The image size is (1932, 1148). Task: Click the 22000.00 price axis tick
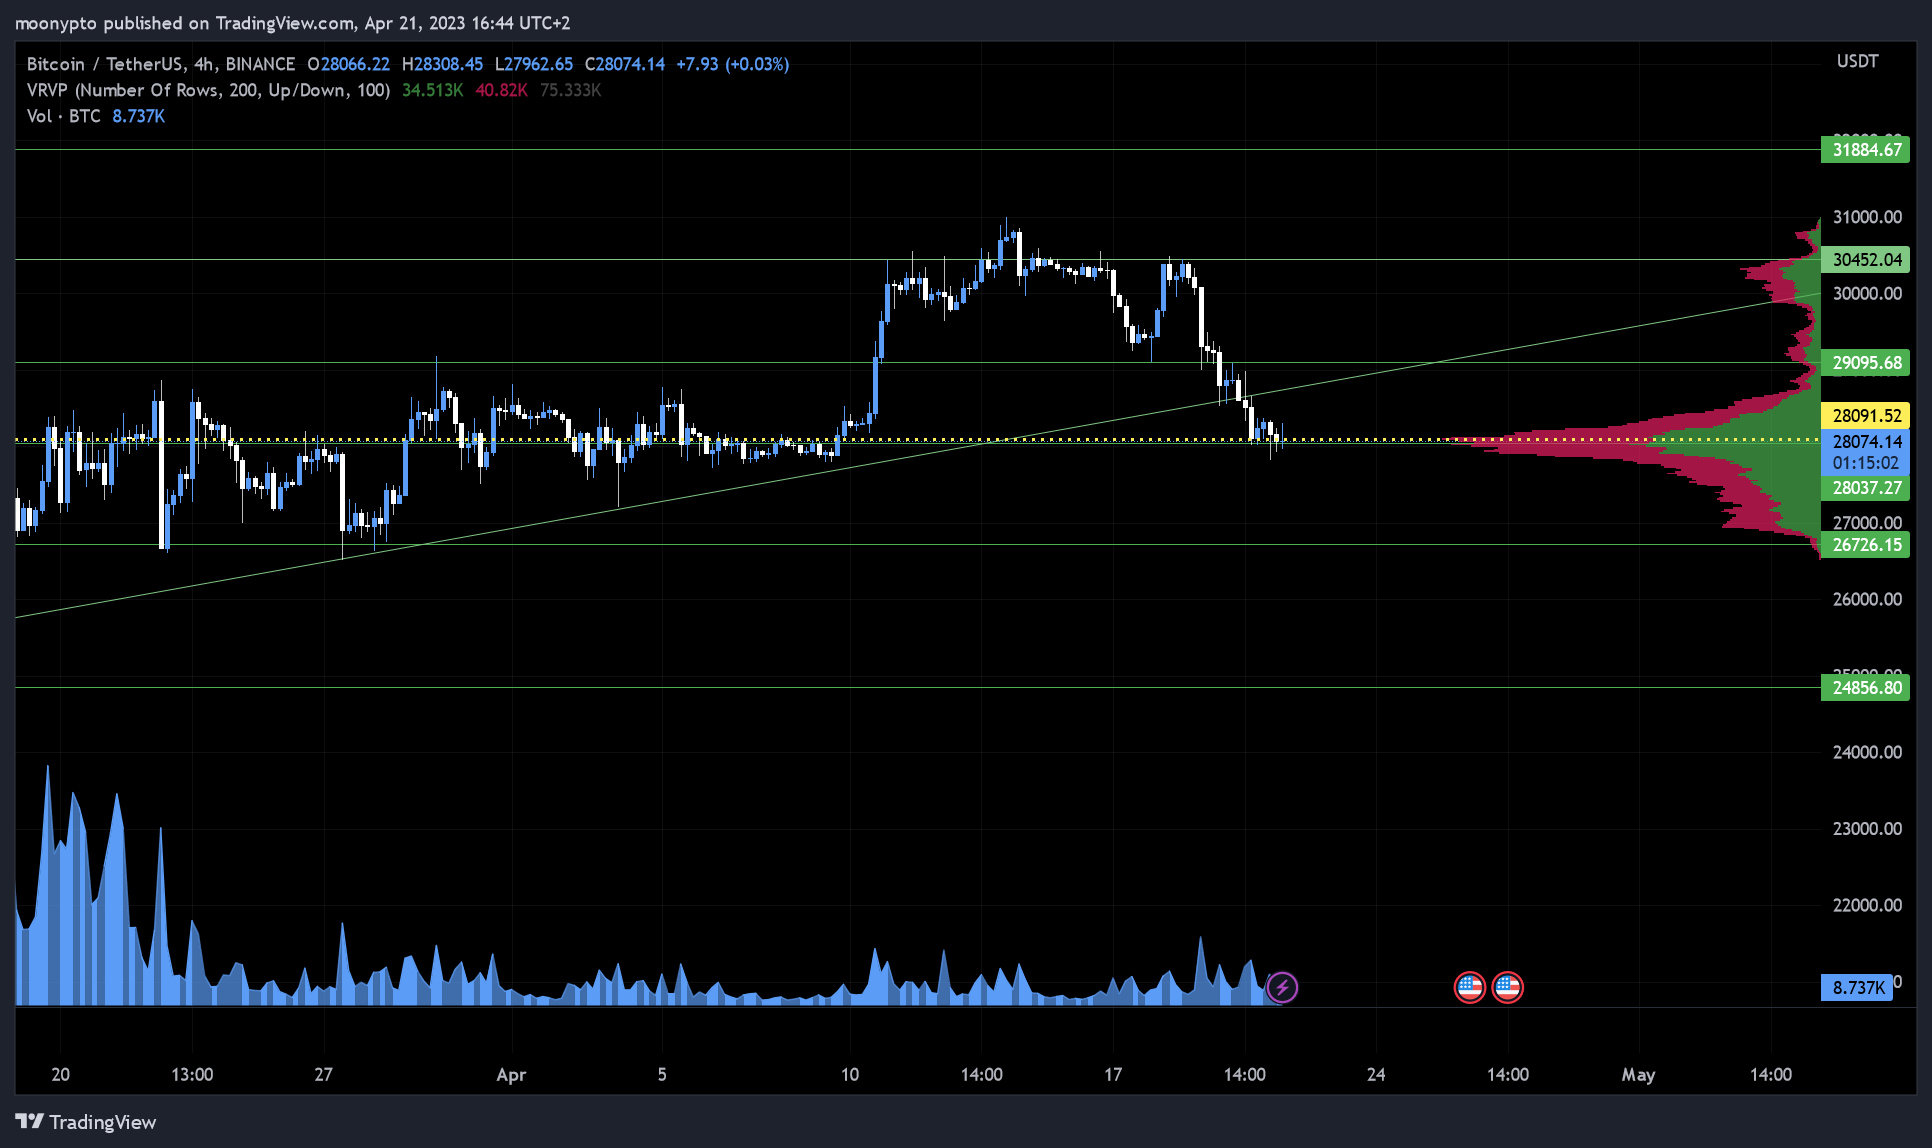(x=1867, y=905)
